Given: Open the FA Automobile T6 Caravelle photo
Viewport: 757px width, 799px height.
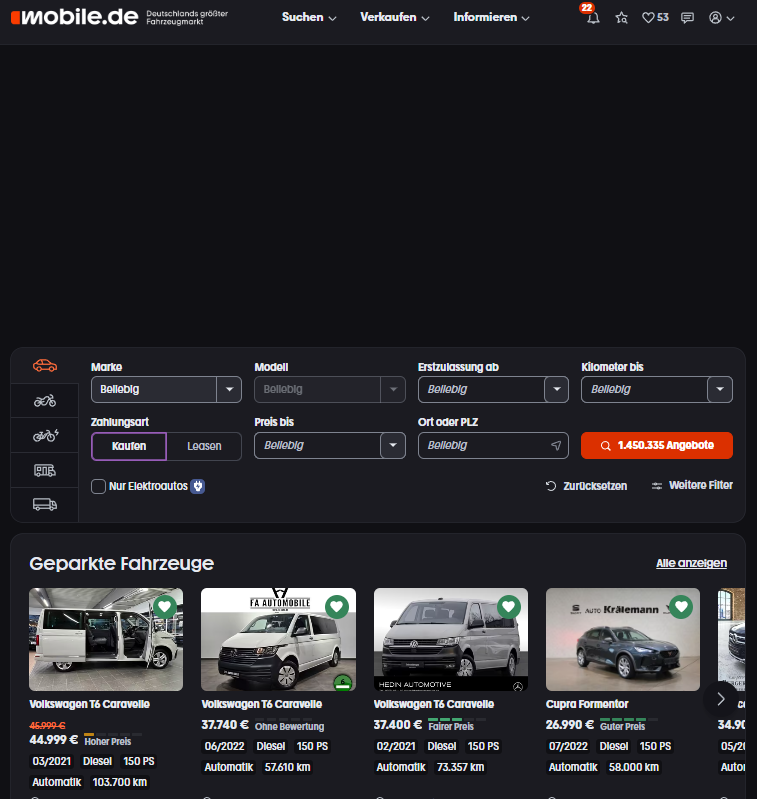Looking at the screenshot, I should click(278, 640).
